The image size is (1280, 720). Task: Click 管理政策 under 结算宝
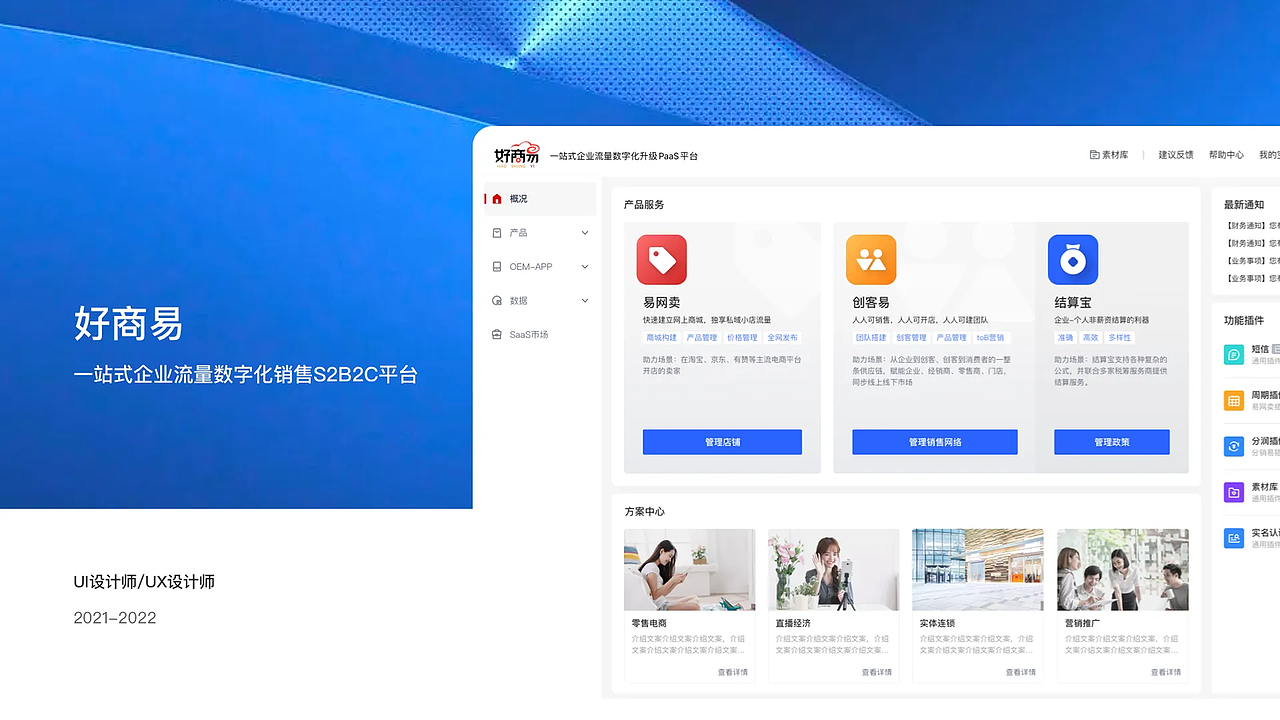click(x=1111, y=441)
